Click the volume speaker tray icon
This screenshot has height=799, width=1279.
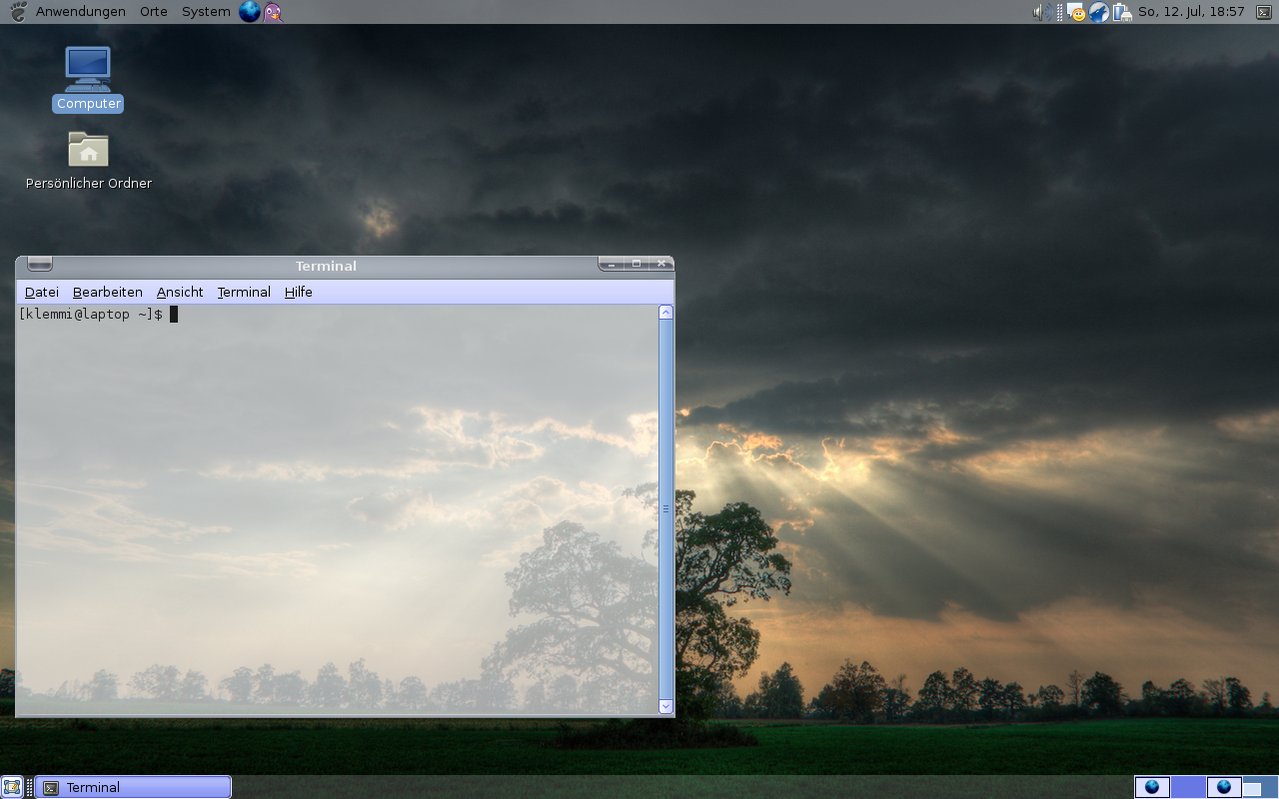coord(1041,12)
